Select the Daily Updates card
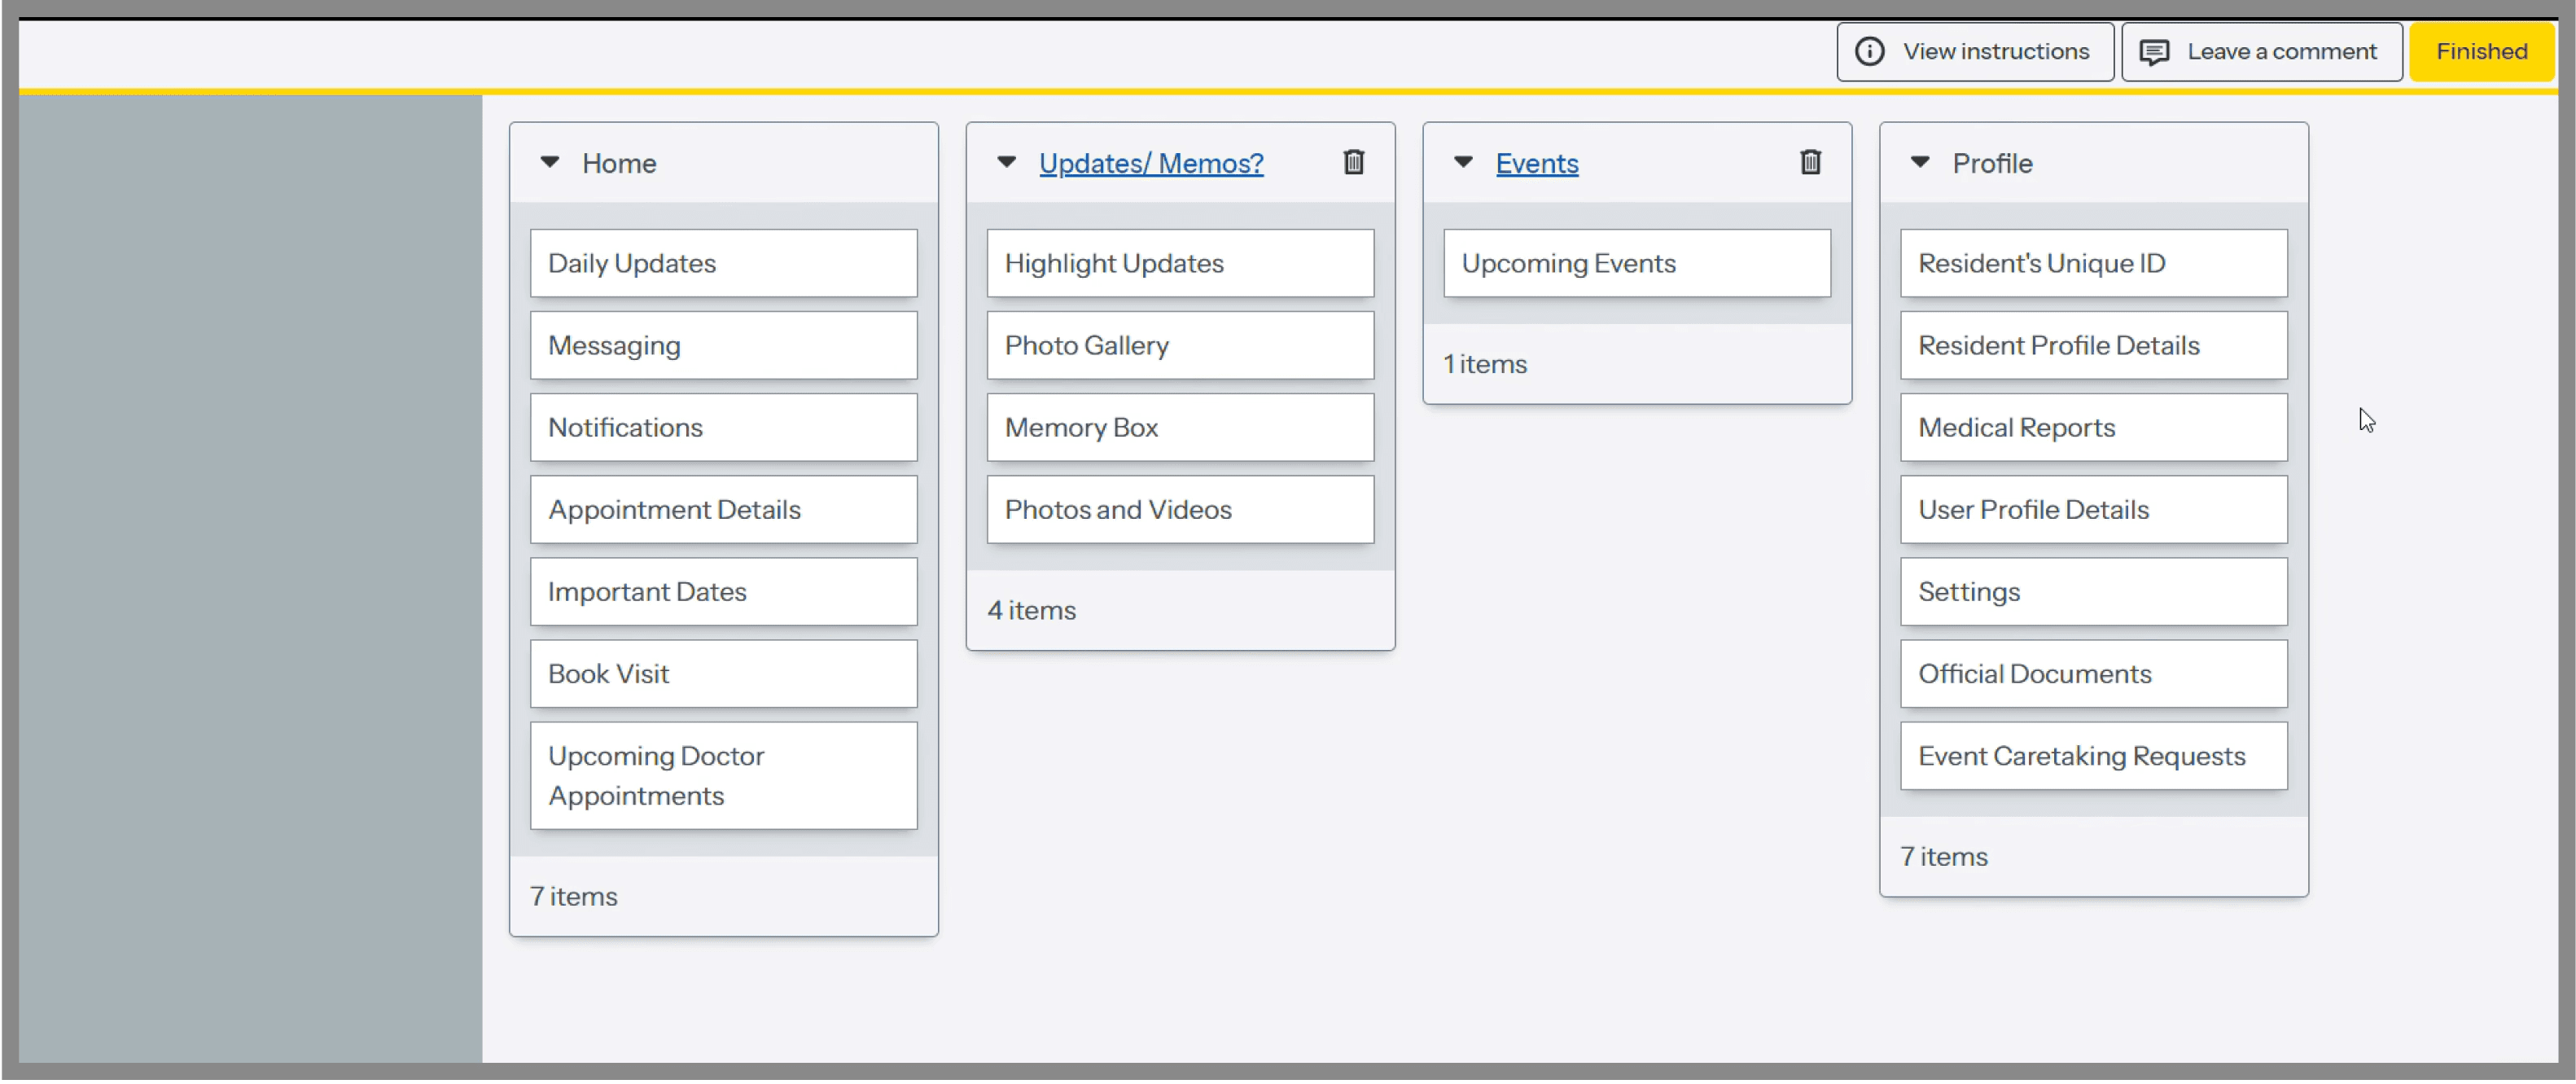The width and height of the screenshot is (2576, 1084). [x=723, y=263]
